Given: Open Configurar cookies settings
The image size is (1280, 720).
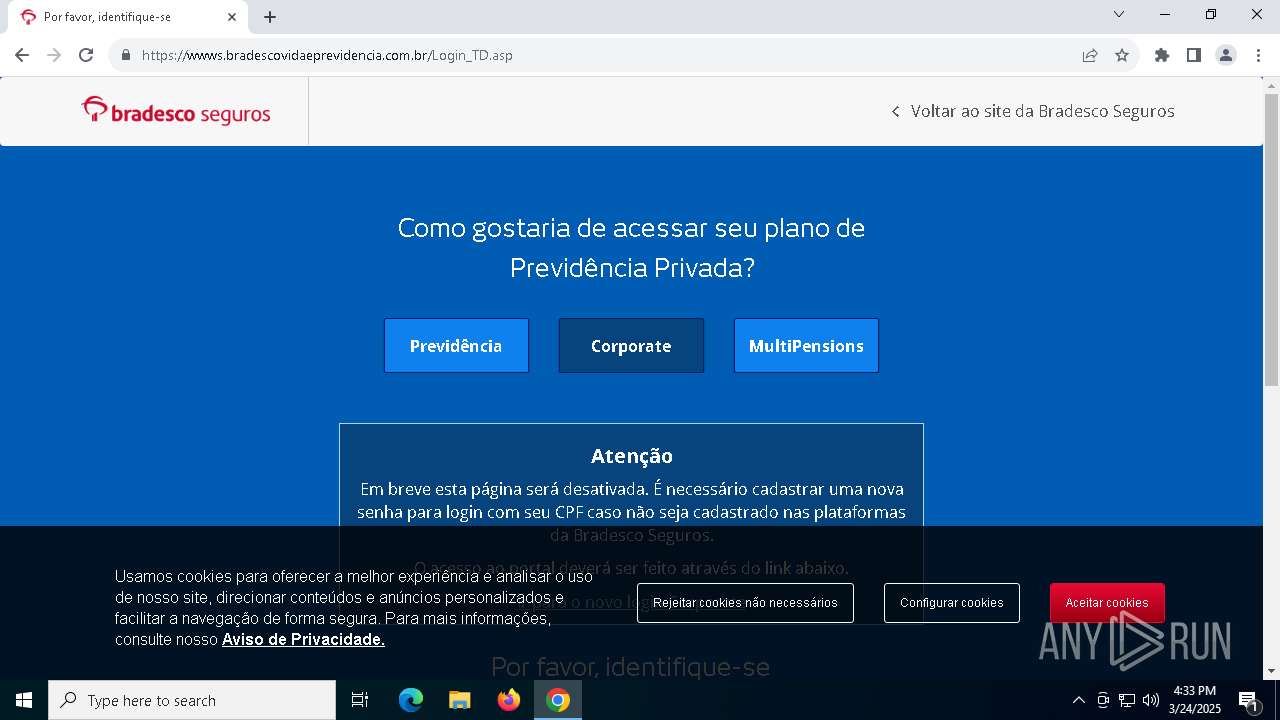Looking at the screenshot, I should [952, 603].
